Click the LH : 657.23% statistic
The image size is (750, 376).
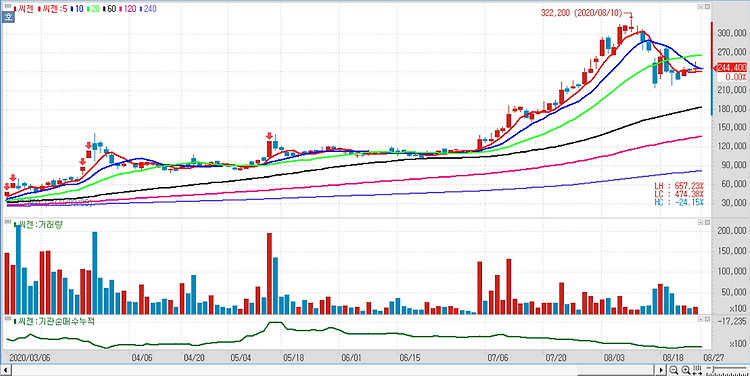pyautogui.click(x=679, y=186)
